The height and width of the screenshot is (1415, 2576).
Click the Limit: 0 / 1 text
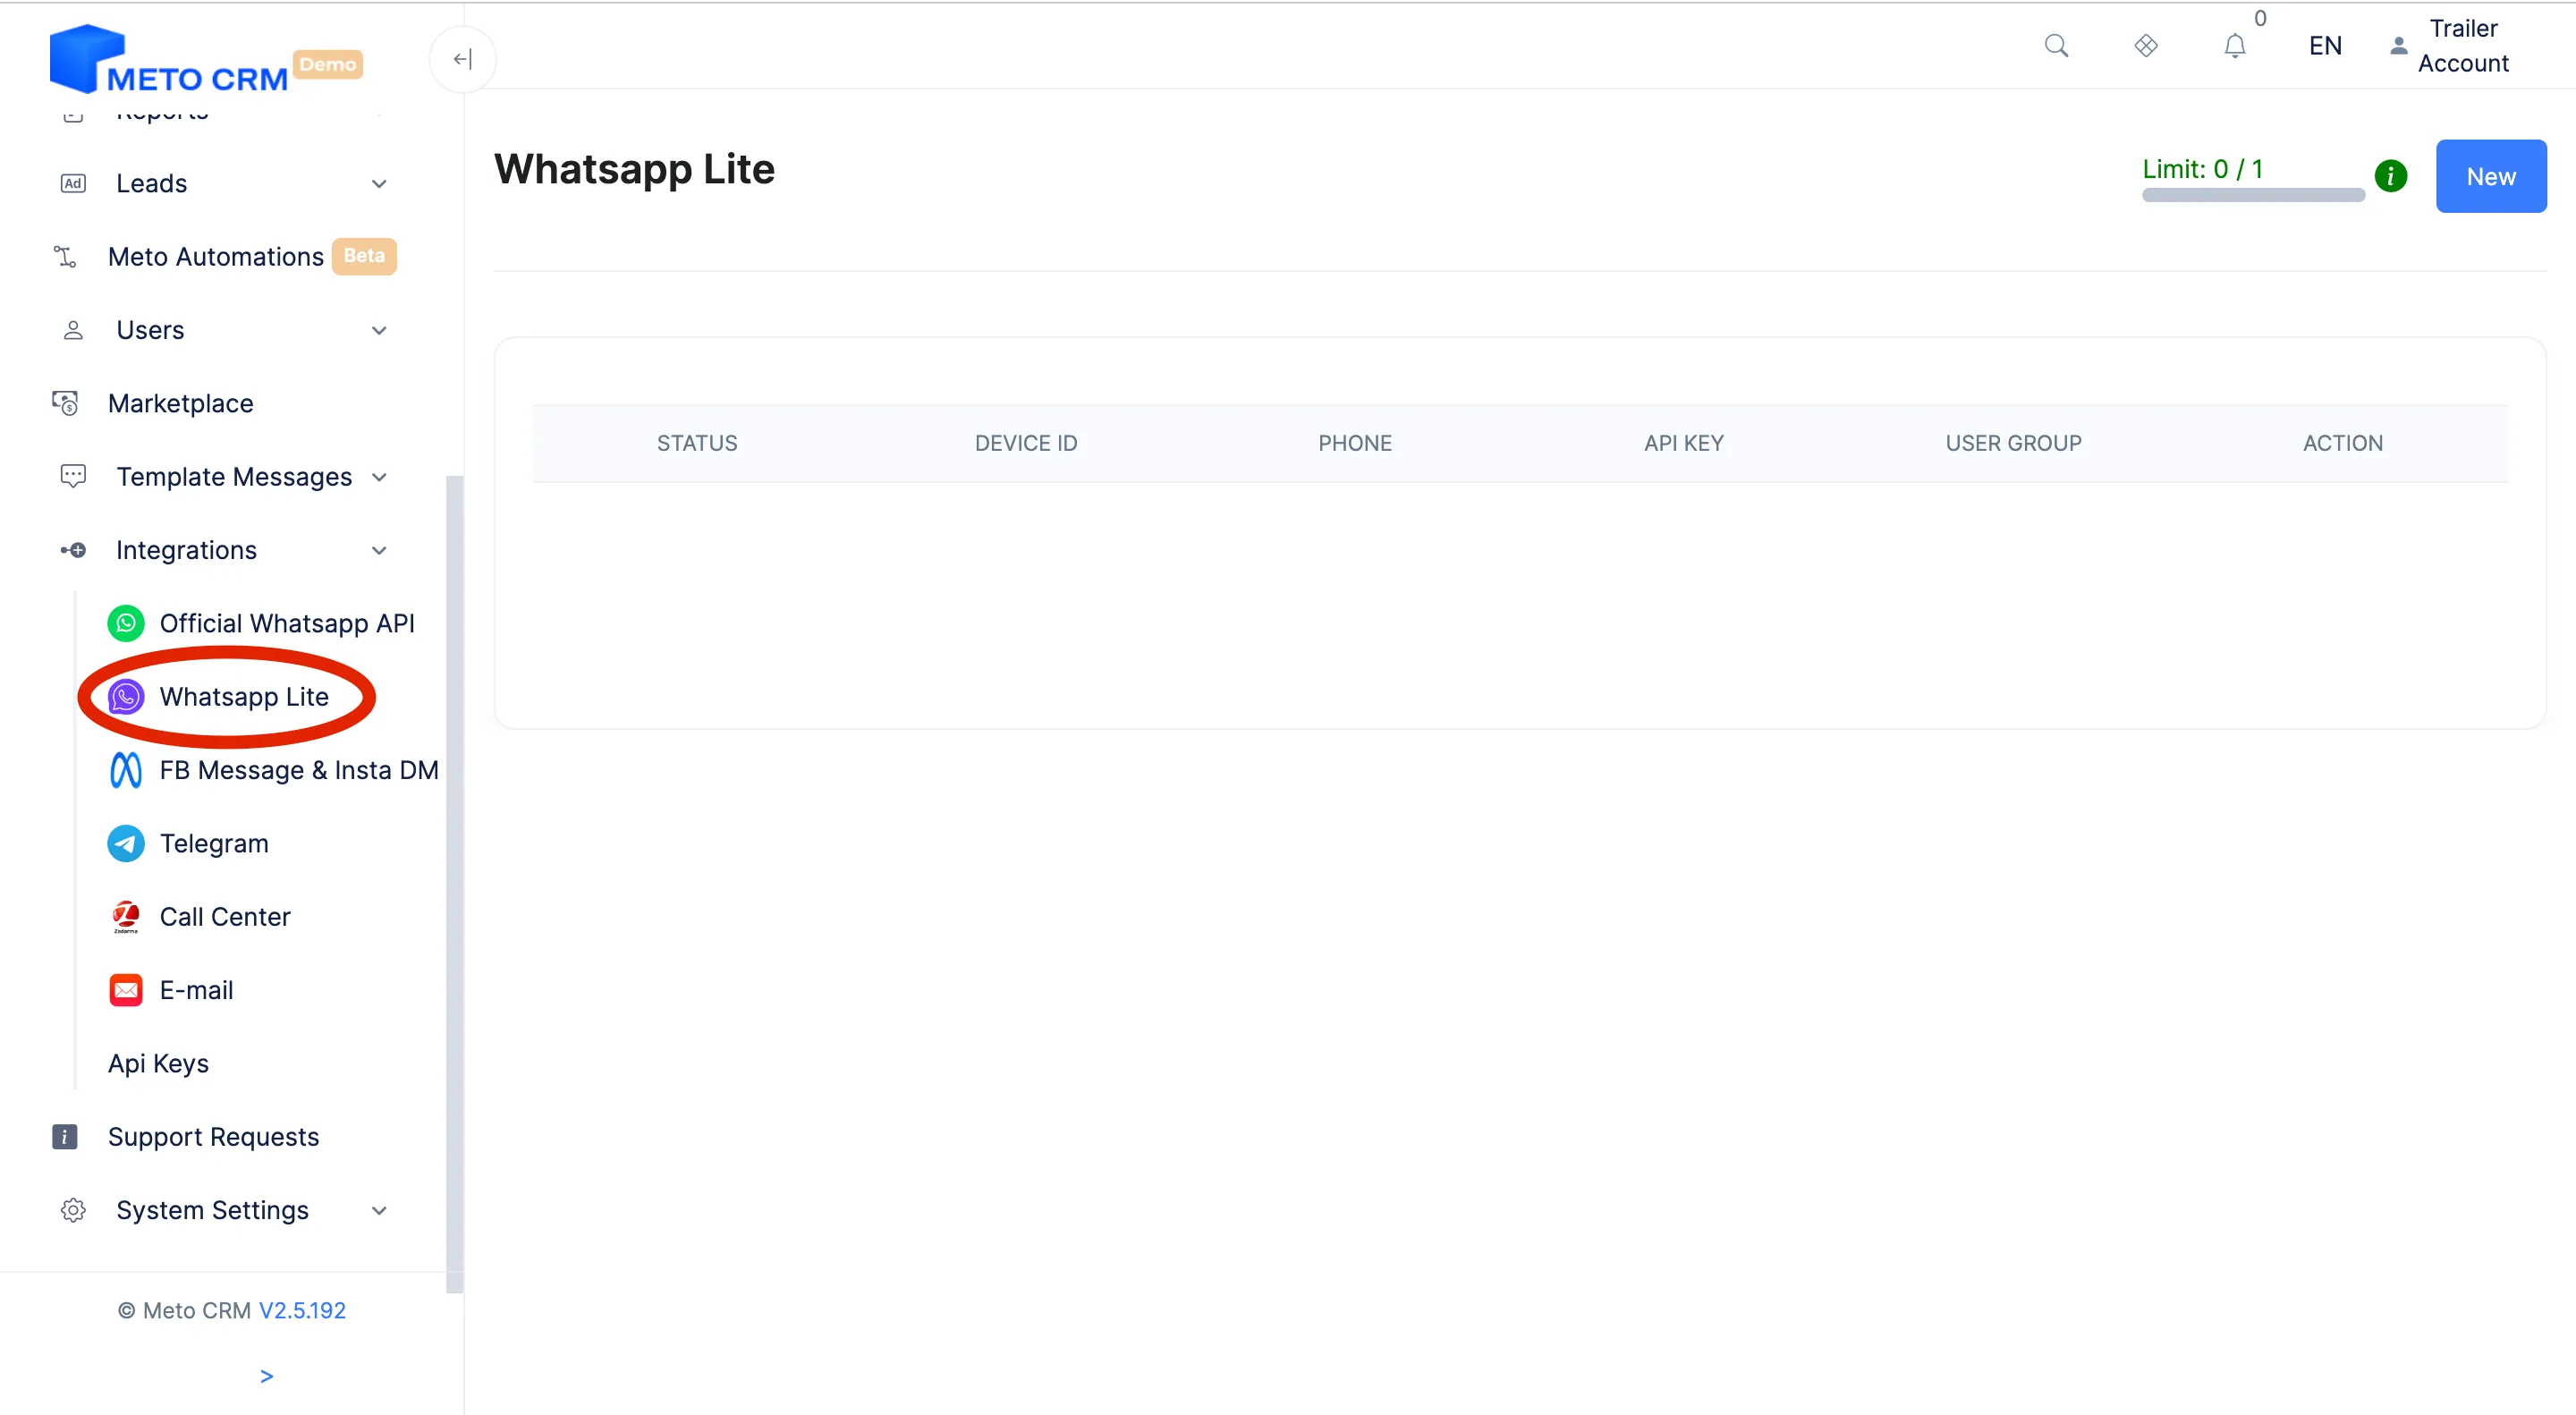pos(2202,169)
